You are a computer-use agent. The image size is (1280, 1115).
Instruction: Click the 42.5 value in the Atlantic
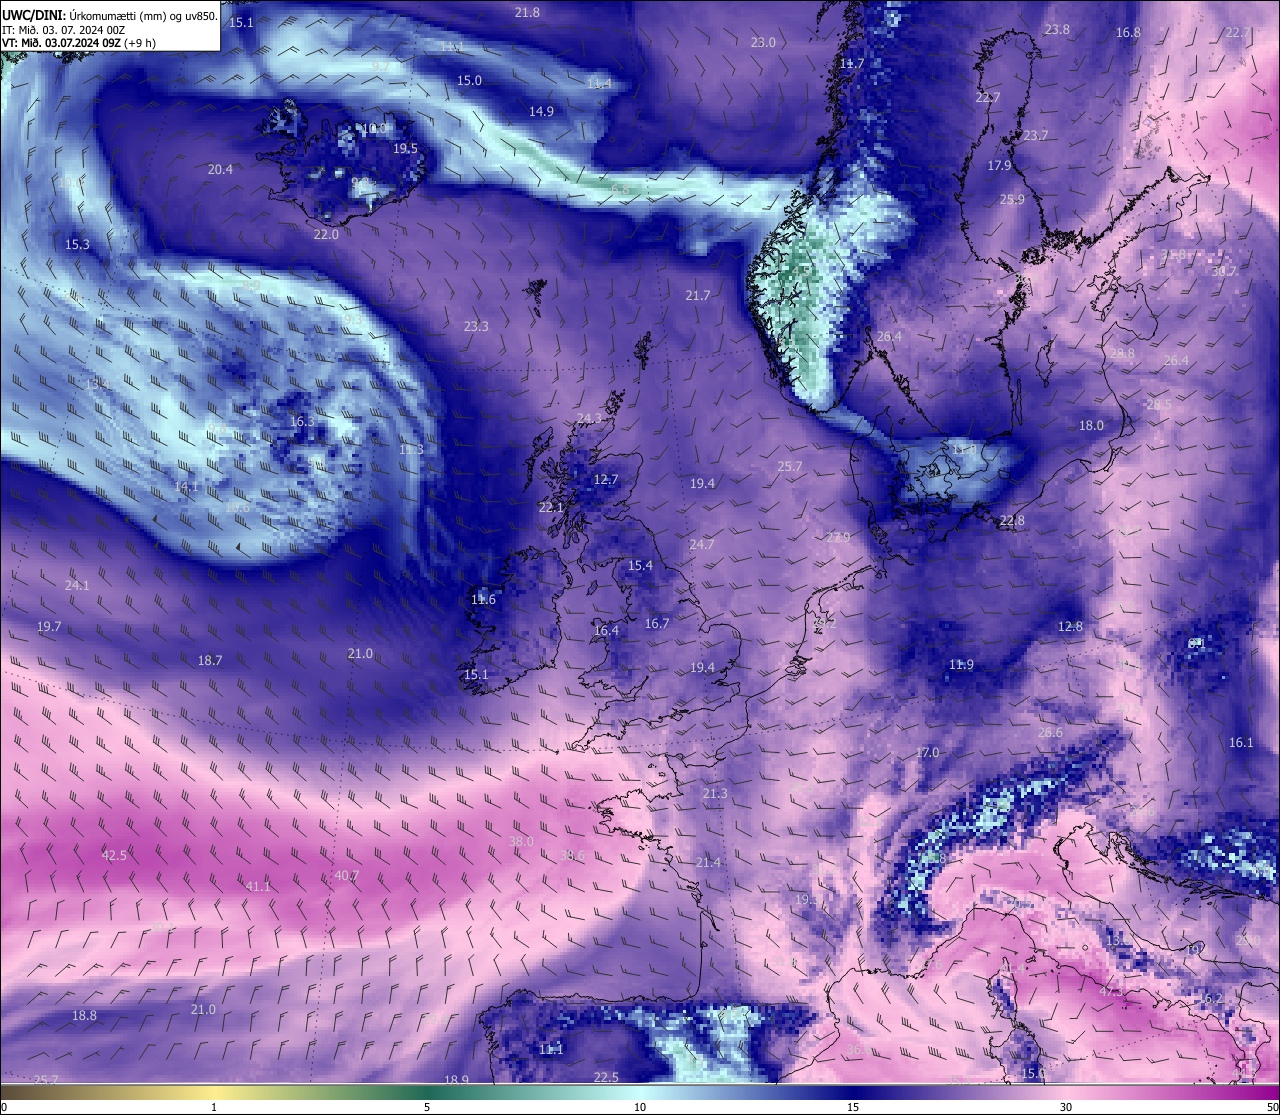click(114, 855)
